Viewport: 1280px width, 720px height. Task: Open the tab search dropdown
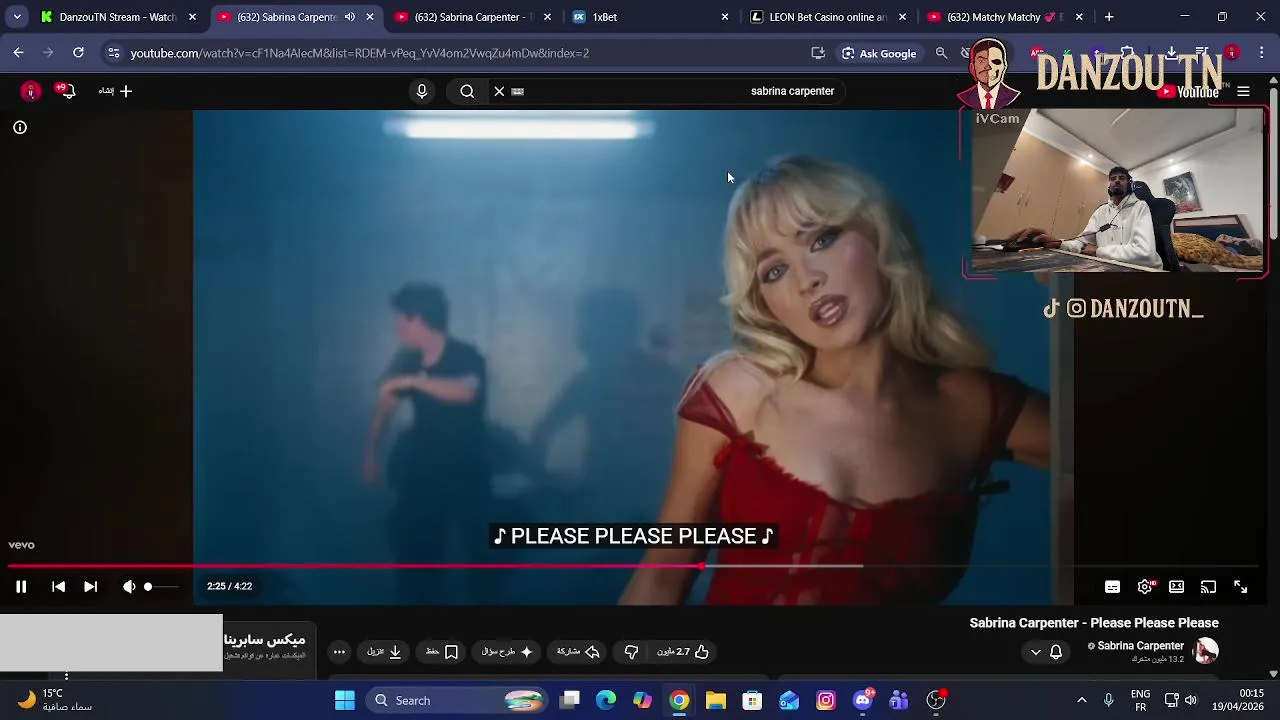click(17, 17)
